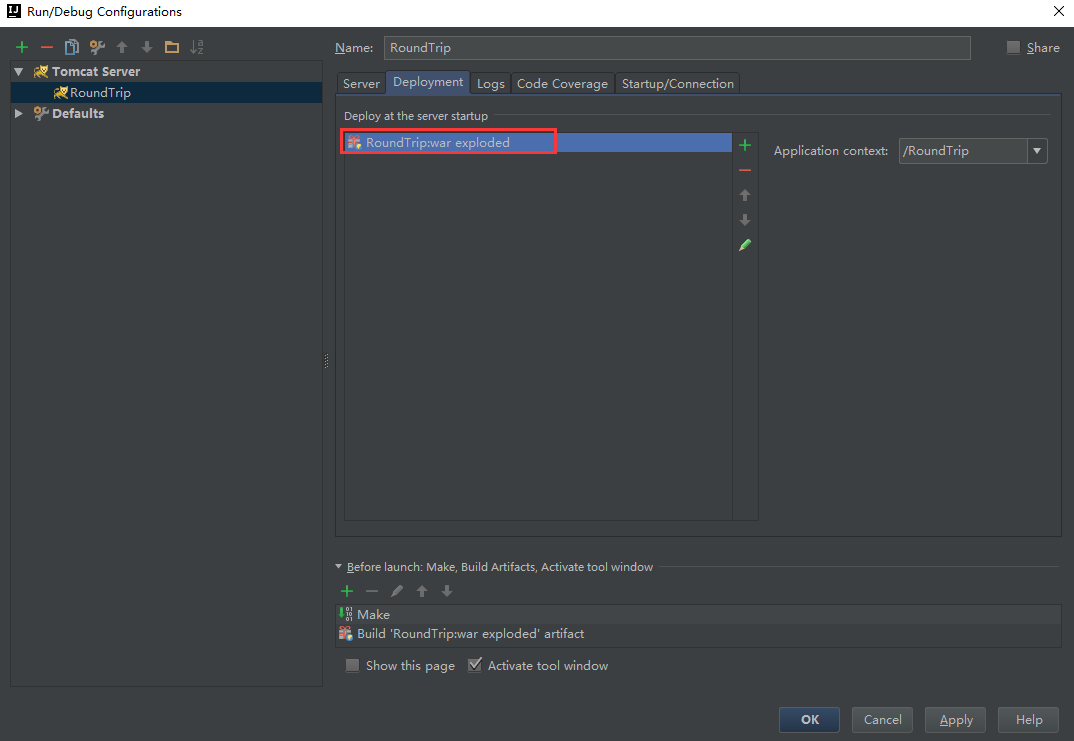Image resolution: width=1074 pixels, height=741 pixels.
Task: Click the Tomcat Server cat icon
Action: (x=41, y=71)
